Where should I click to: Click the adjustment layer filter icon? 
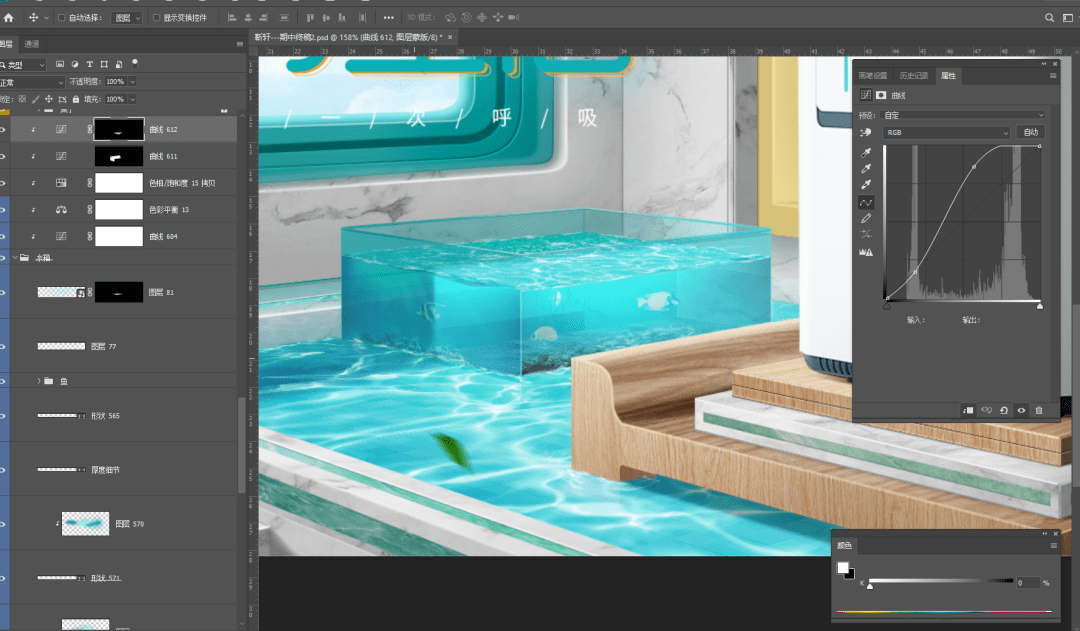point(74,64)
